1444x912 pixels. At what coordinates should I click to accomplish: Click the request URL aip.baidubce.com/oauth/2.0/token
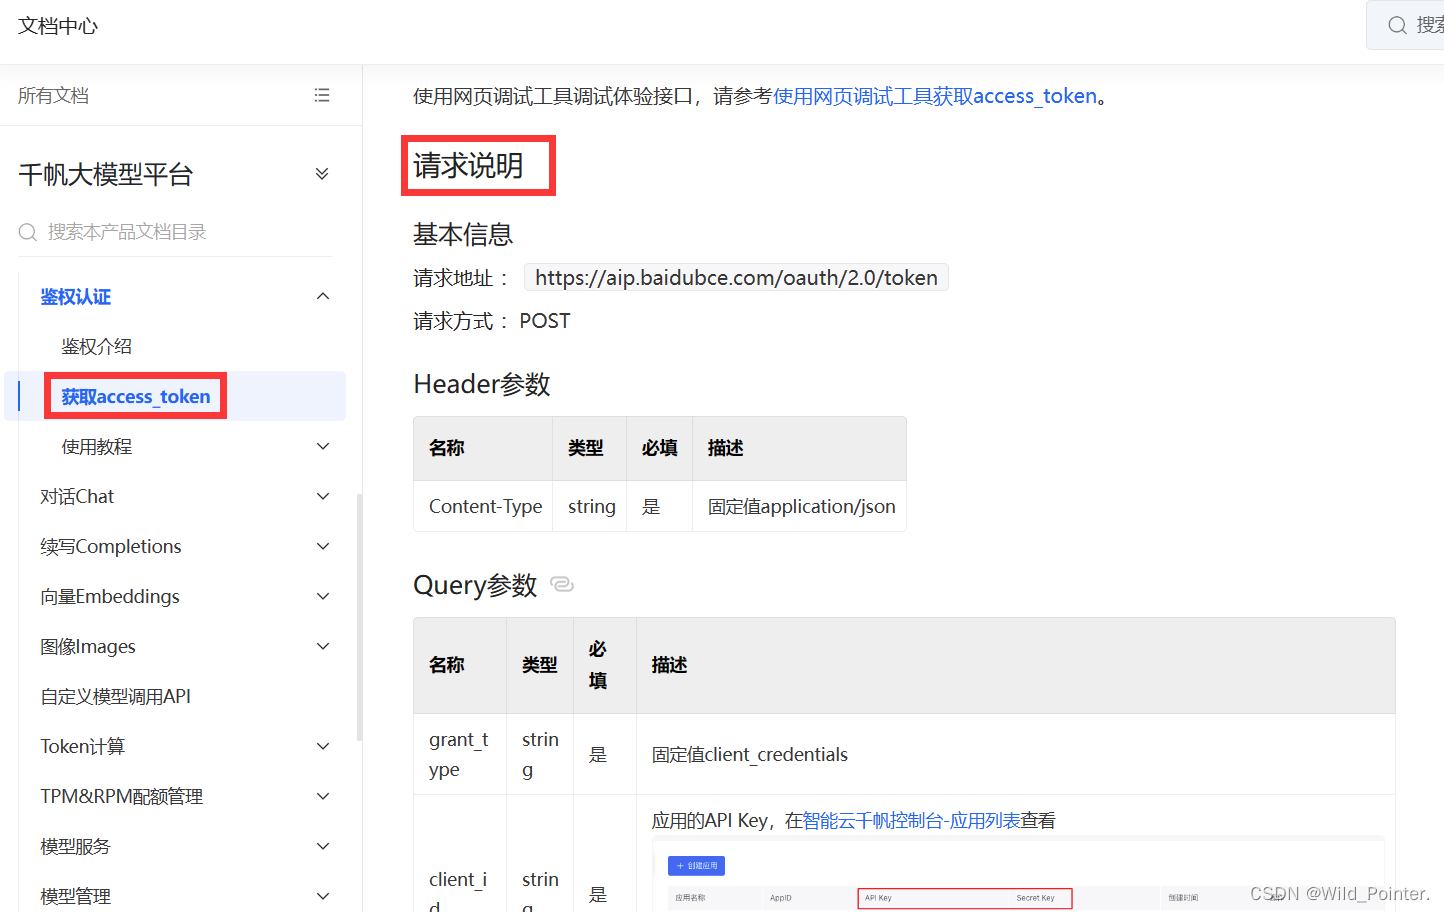(x=736, y=278)
